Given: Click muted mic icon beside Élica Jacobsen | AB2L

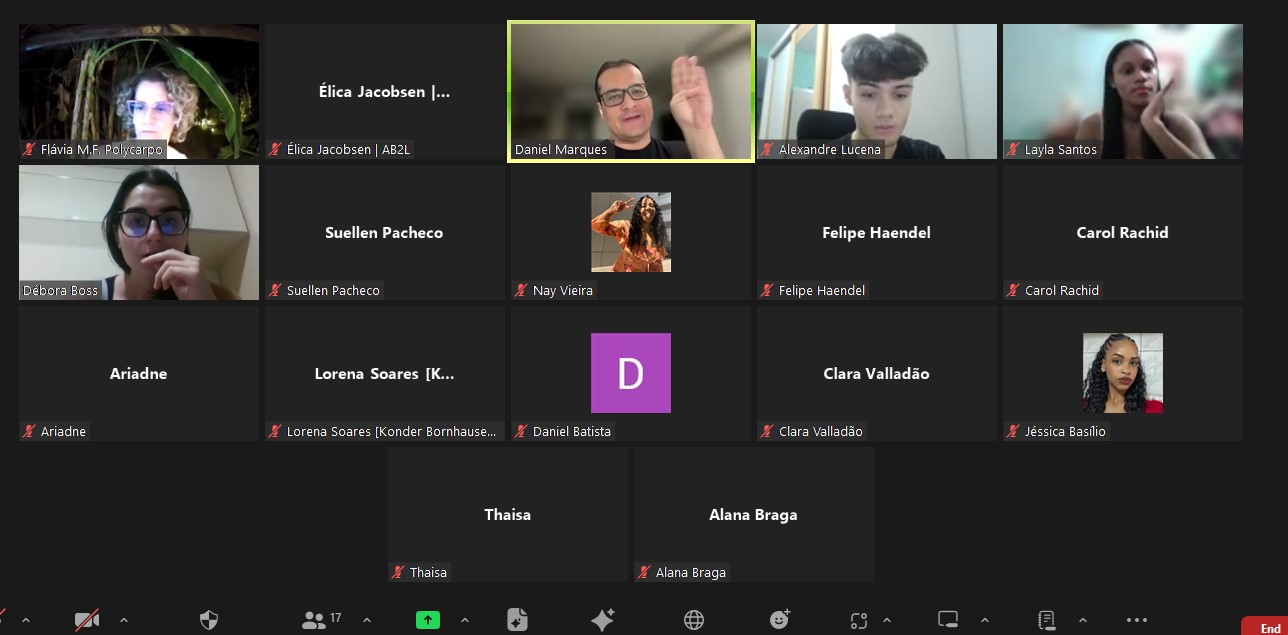Looking at the screenshot, I should coord(275,150).
